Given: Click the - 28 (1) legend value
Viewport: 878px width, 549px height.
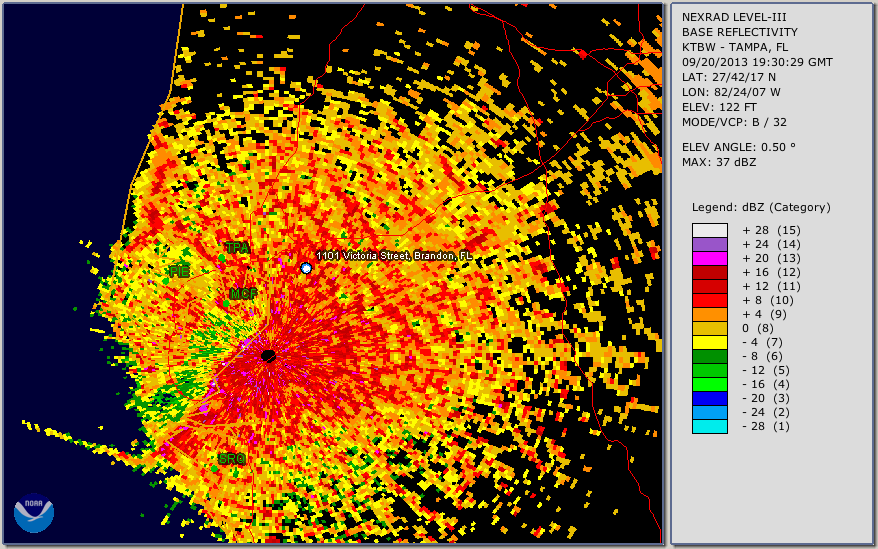Looking at the screenshot, I should (x=766, y=426).
